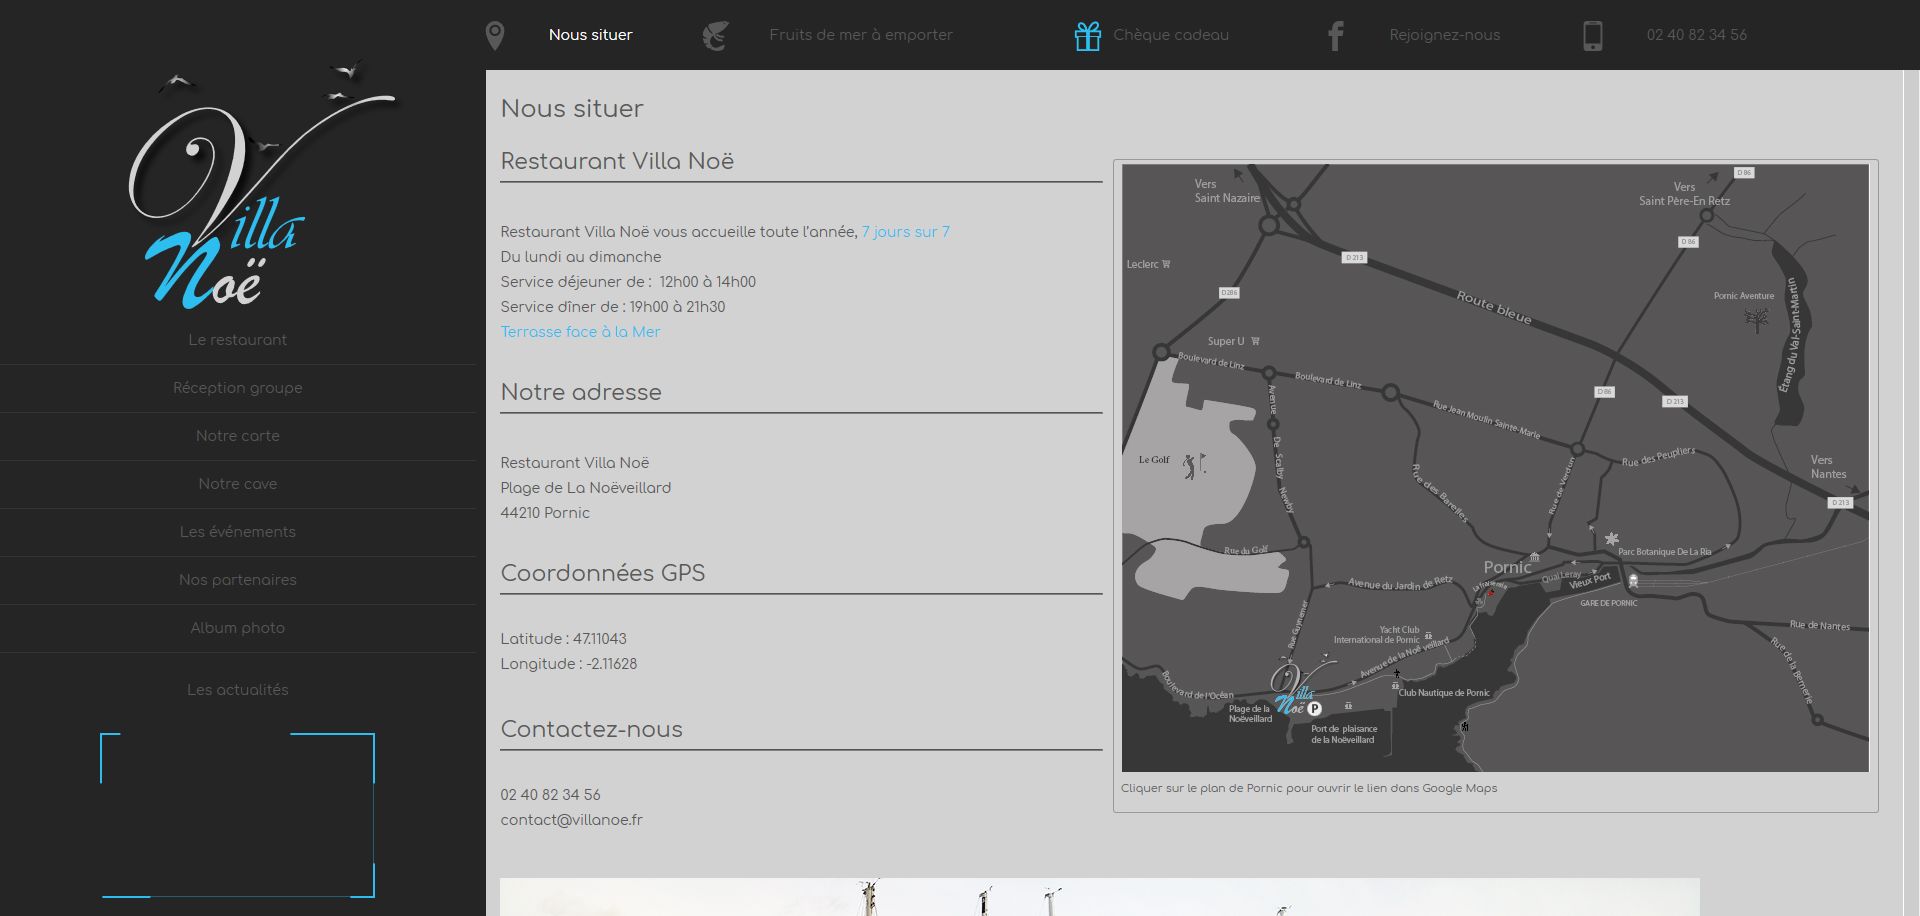Open the Pornic map in Google Maps
Viewport: 1920px width, 916px height.
[x=1495, y=468]
